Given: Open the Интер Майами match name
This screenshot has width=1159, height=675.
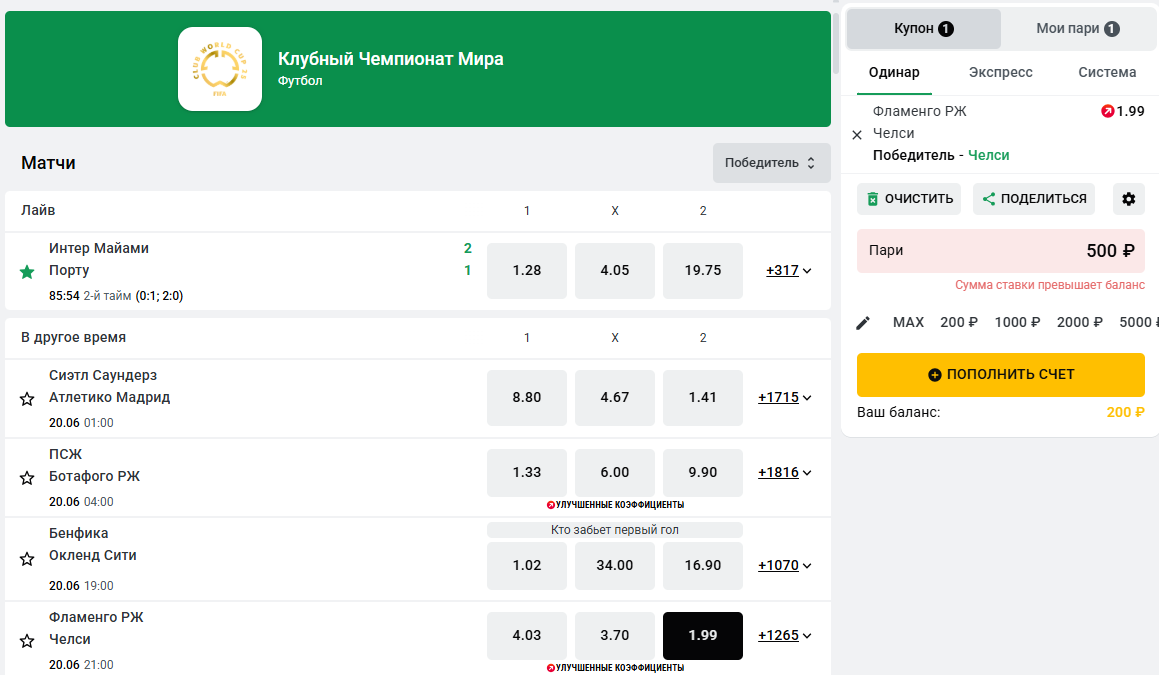Looking at the screenshot, I should pyautogui.click(x=99, y=248).
